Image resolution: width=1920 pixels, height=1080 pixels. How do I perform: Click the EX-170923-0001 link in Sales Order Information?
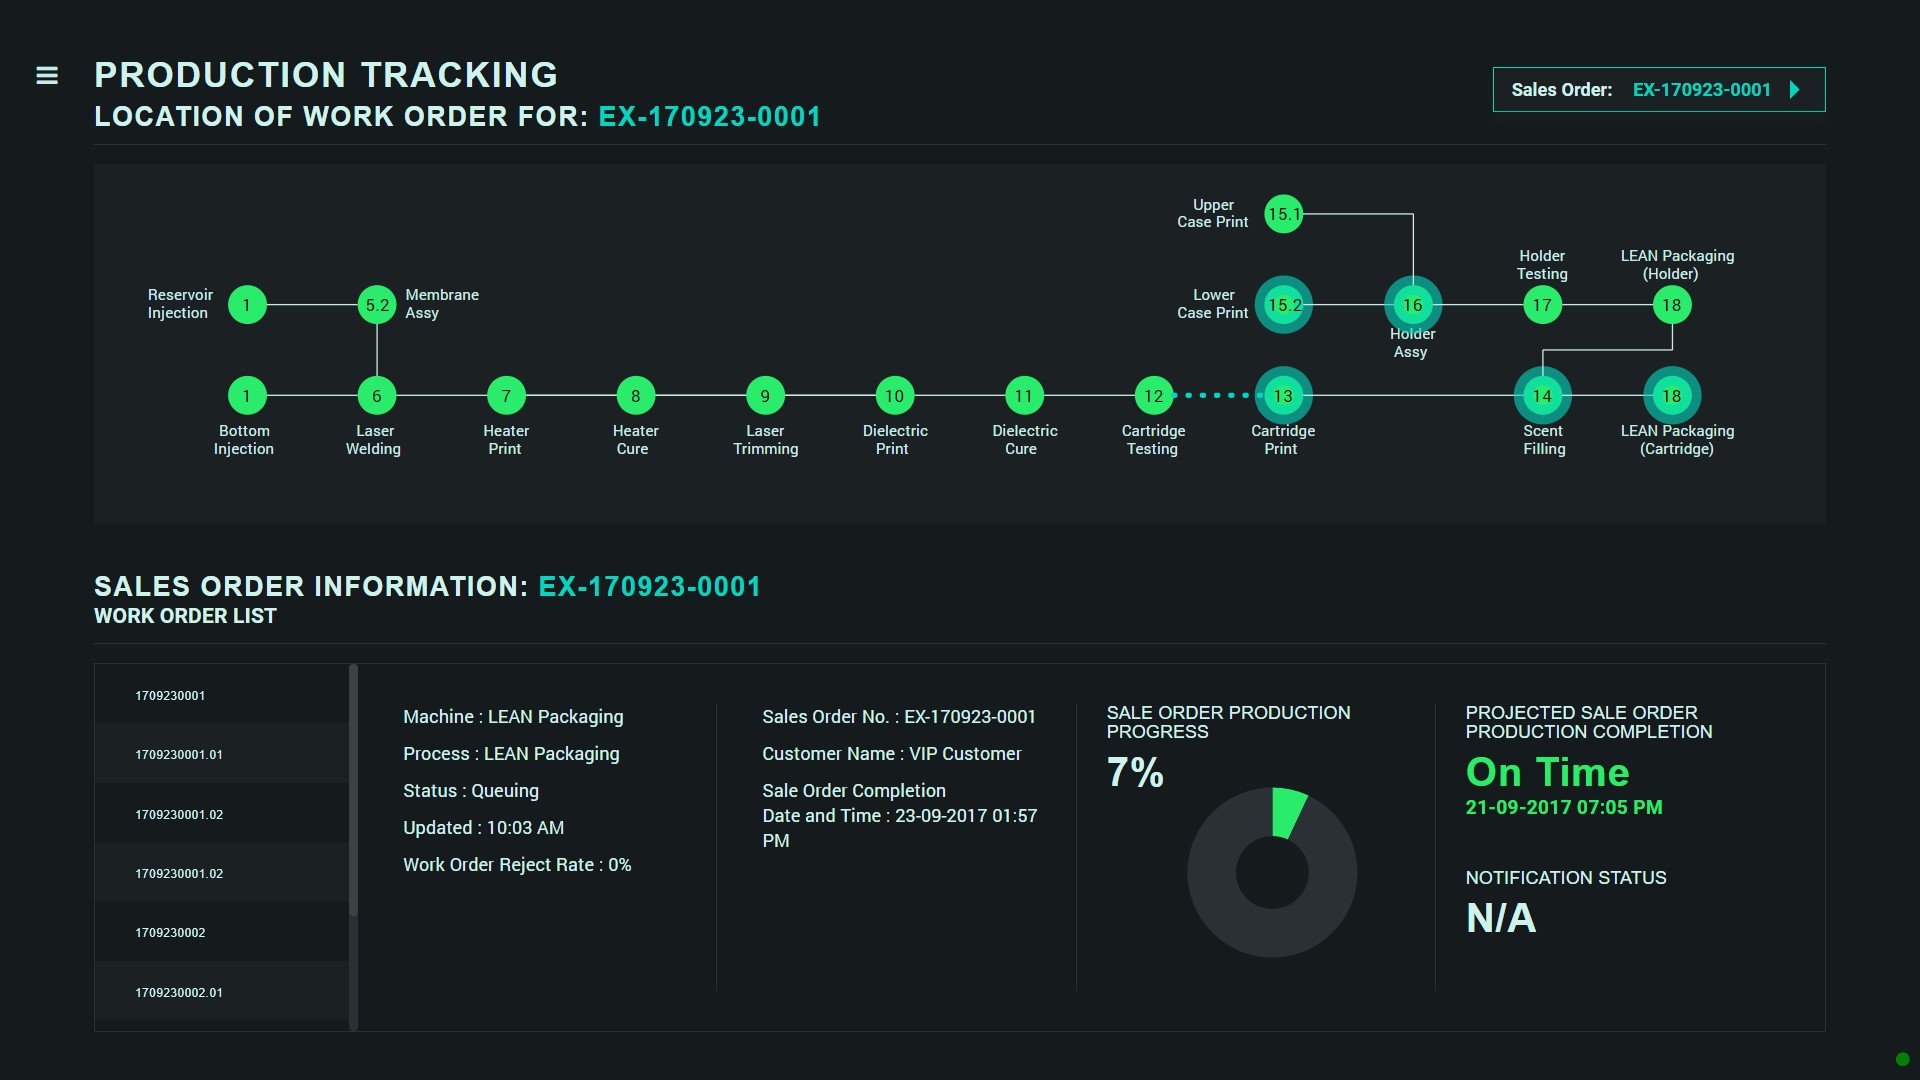tap(651, 587)
